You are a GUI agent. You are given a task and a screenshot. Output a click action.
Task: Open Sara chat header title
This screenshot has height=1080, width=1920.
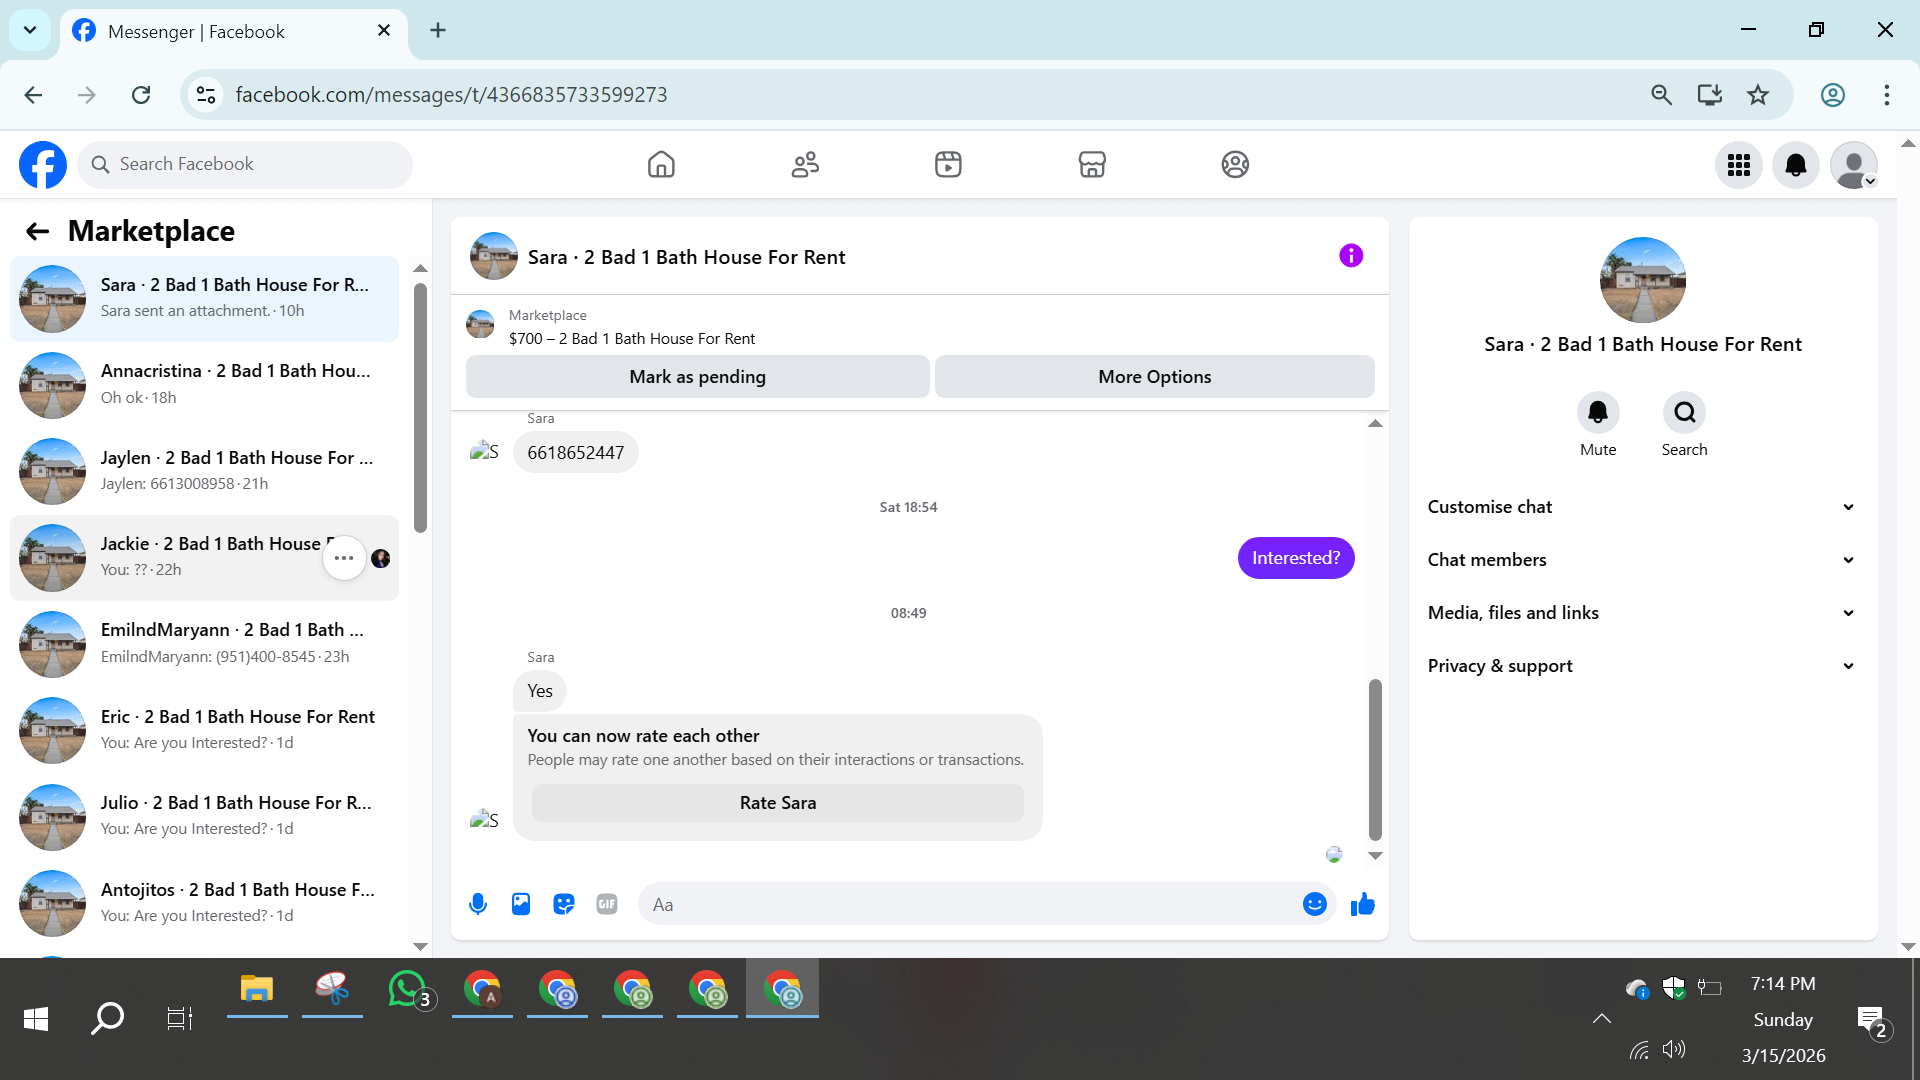click(686, 257)
